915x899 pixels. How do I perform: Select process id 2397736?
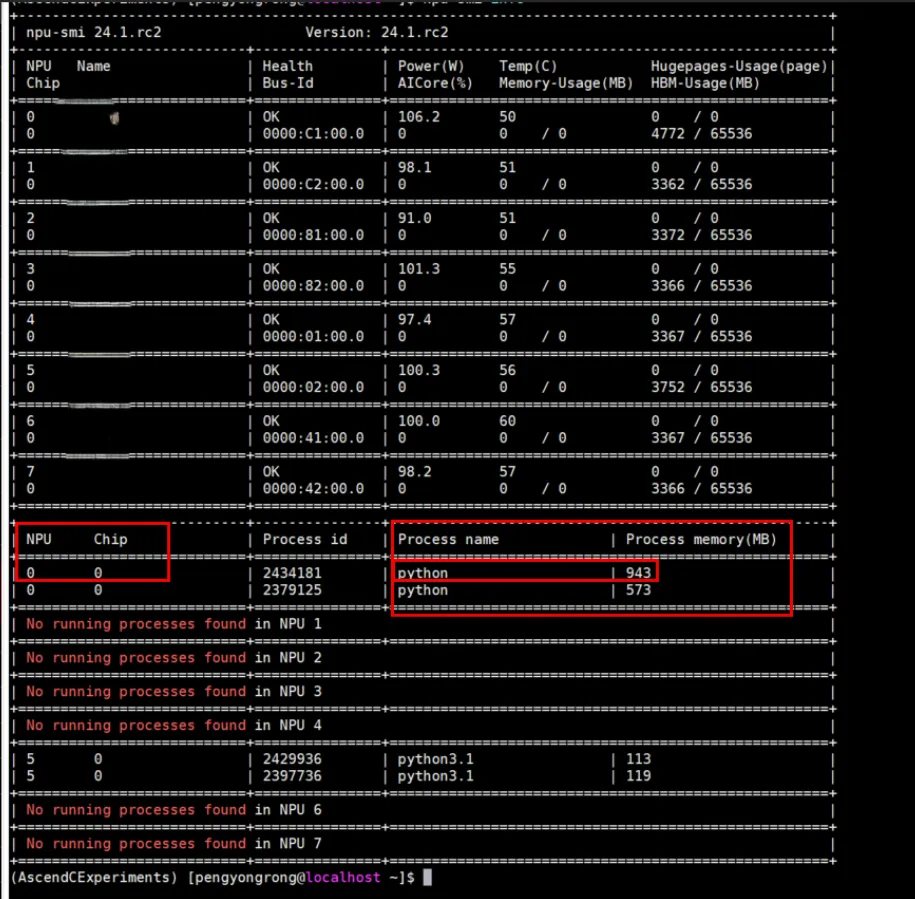[292, 776]
